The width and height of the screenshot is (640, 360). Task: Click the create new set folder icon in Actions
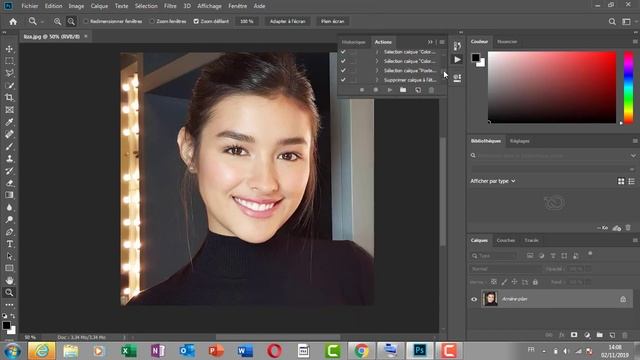click(x=403, y=90)
